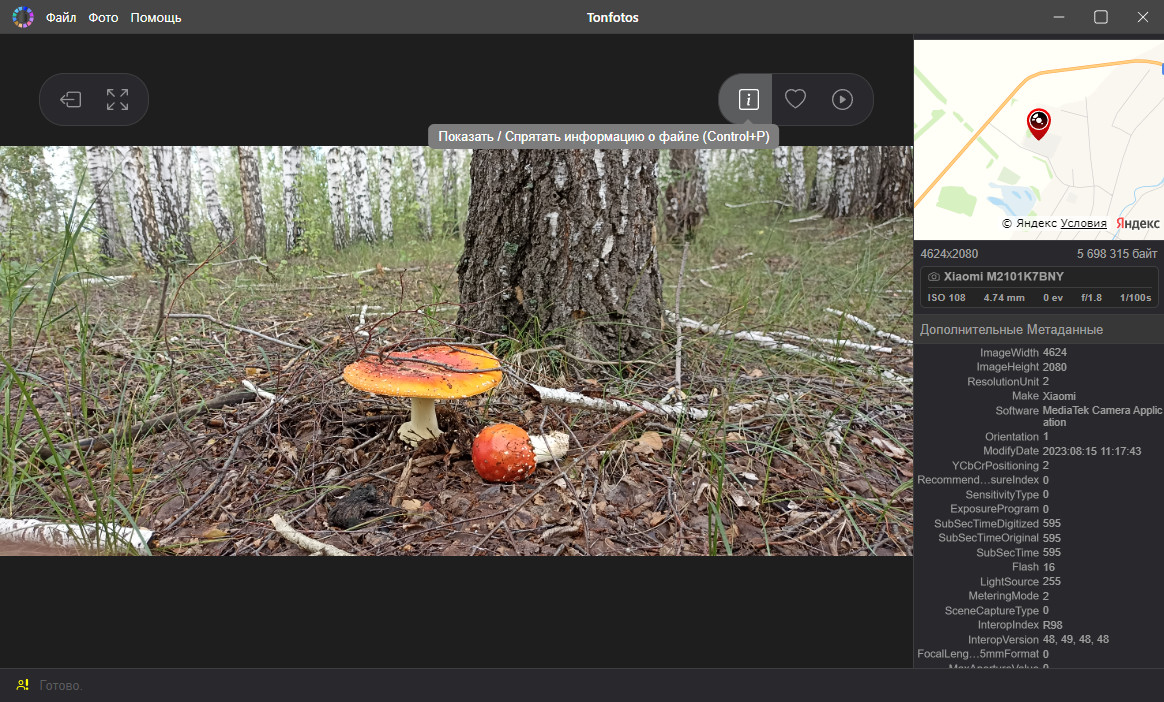Open the Фото menu
This screenshot has width=1164, height=702.
click(x=103, y=17)
